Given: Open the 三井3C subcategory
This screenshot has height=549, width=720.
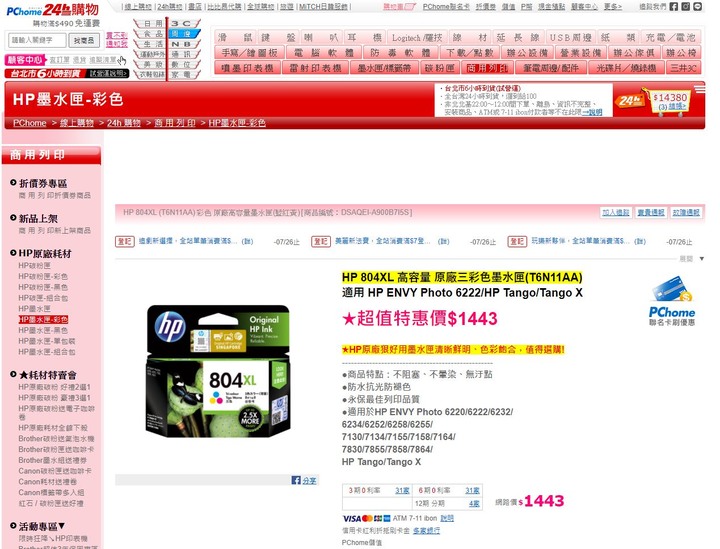Looking at the screenshot, I should 684,68.
